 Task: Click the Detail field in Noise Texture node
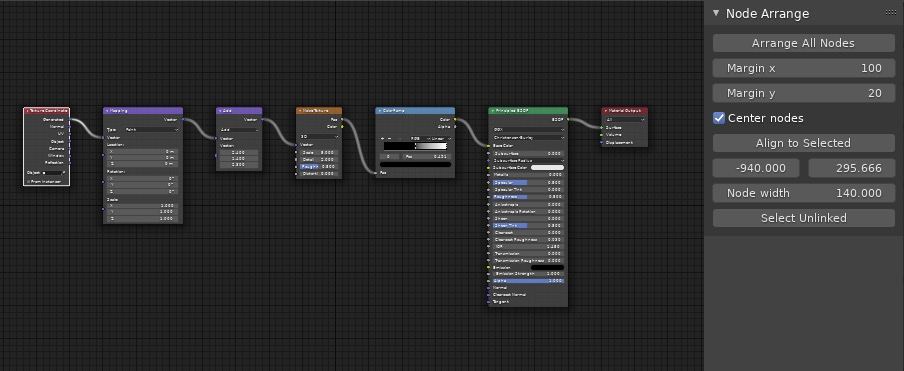[319, 160]
